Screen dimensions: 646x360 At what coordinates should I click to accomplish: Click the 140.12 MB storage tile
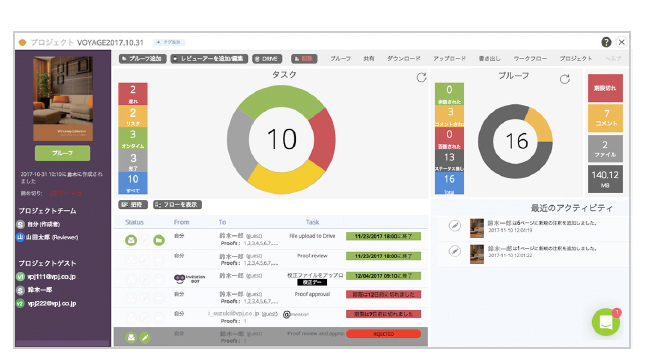[x=605, y=179]
